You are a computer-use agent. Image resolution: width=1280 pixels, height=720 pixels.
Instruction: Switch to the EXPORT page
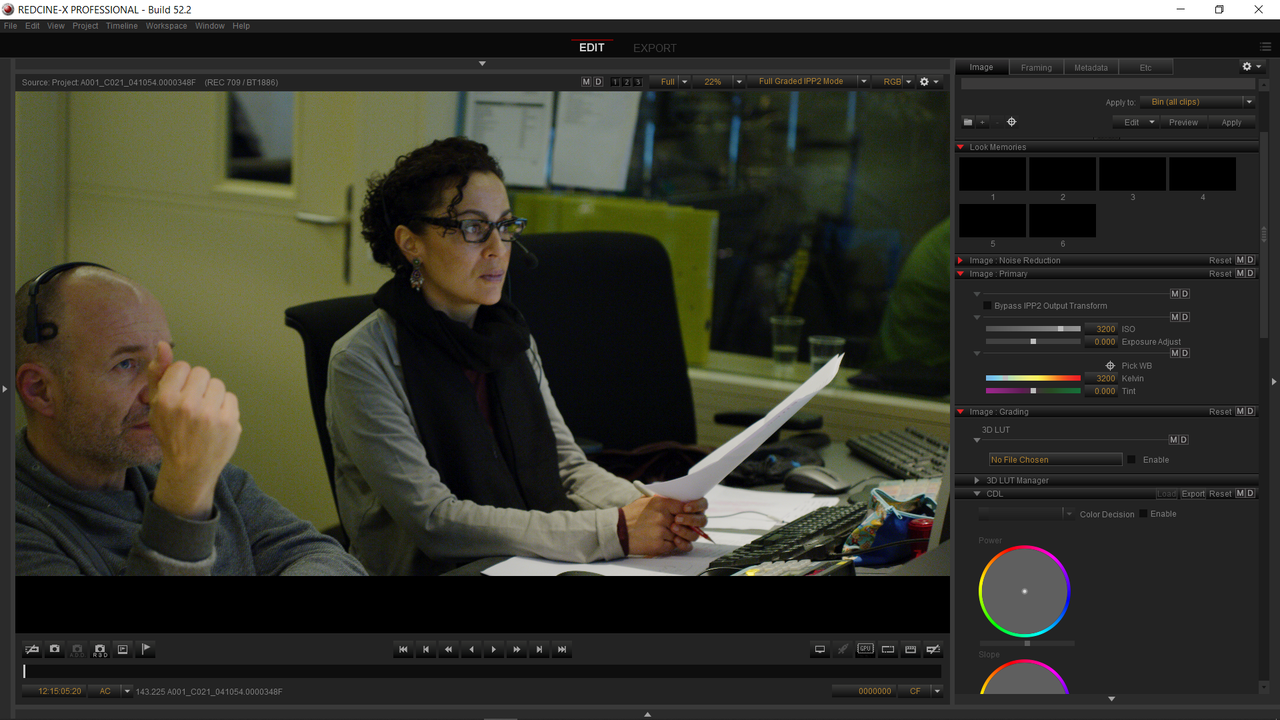tap(655, 48)
